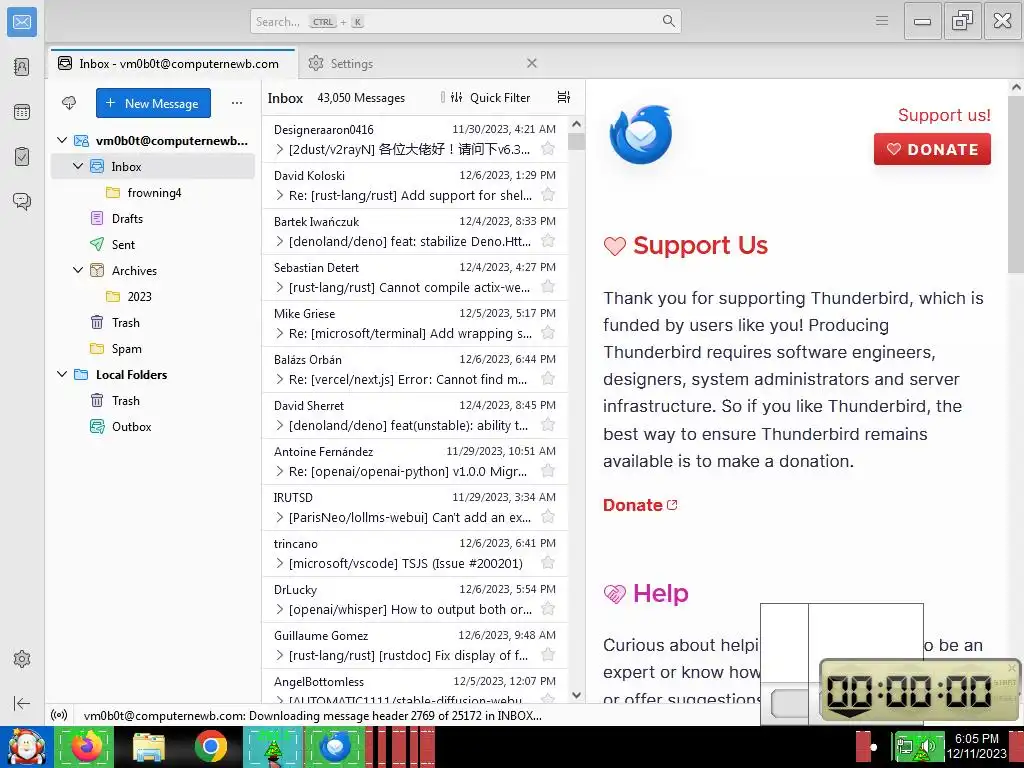
Task: Click the search magnifier icon
Action: (x=669, y=21)
